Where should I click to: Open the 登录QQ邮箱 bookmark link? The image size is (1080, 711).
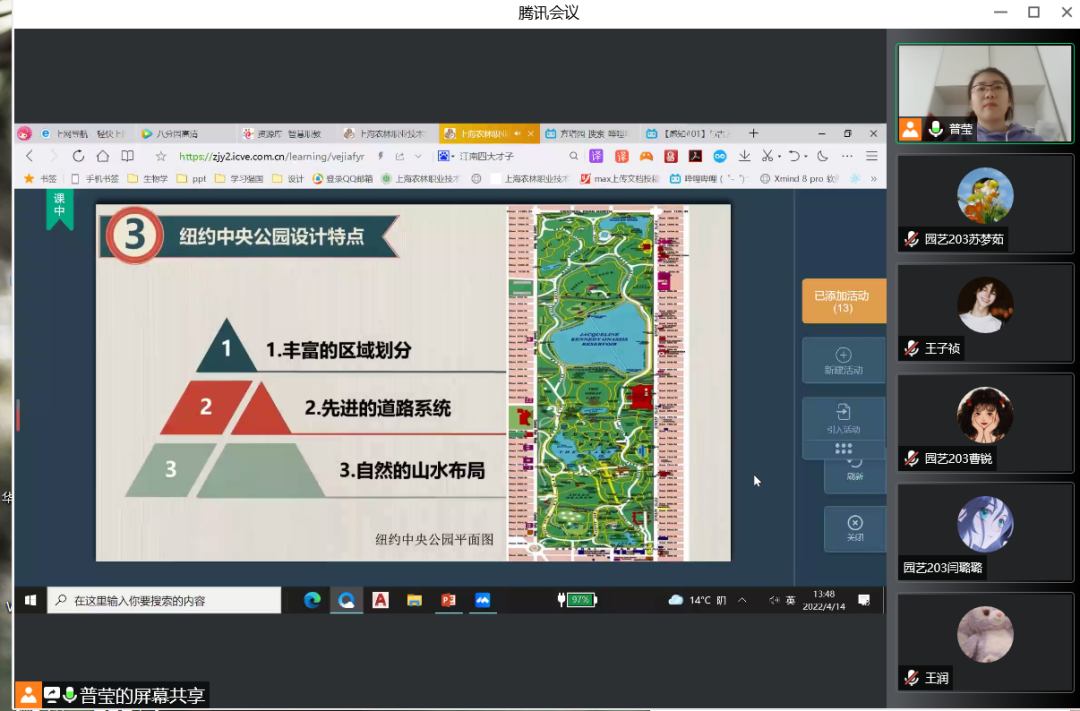click(x=343, y=179)
